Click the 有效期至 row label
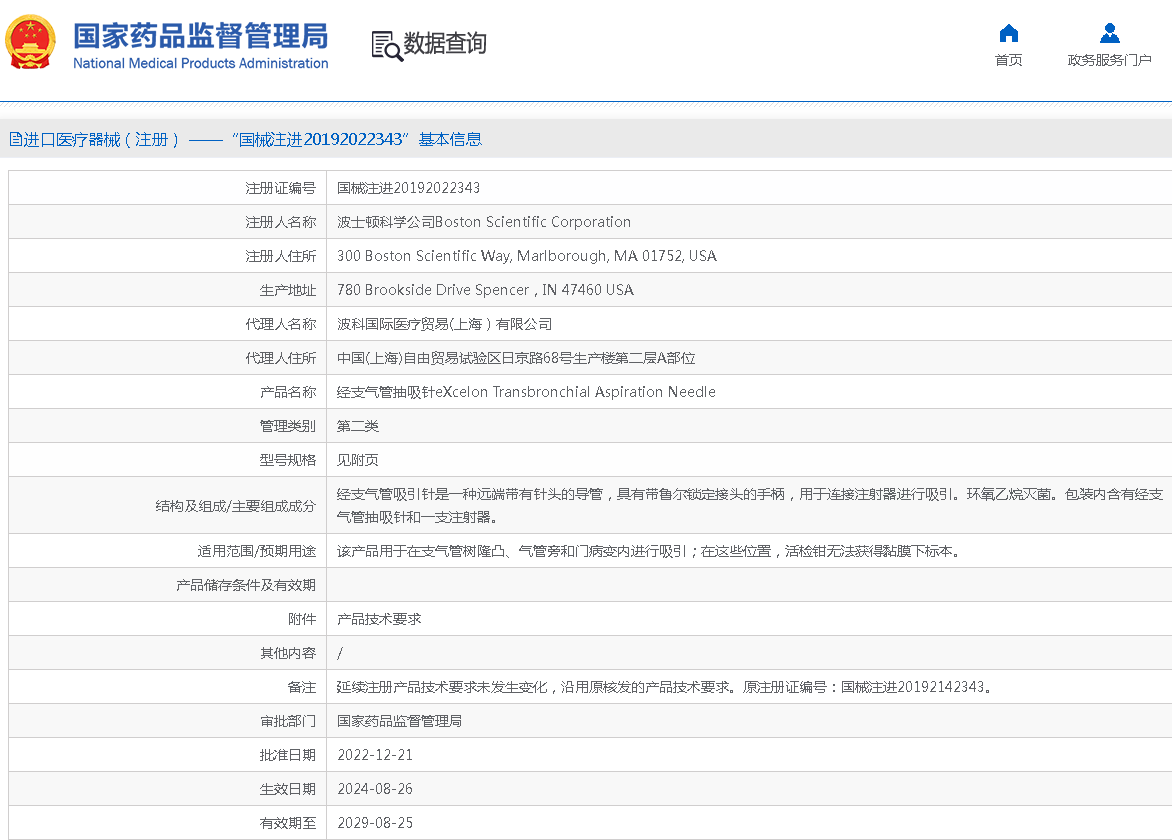This screenshot has width=1172, height=840. coord(288,823)
